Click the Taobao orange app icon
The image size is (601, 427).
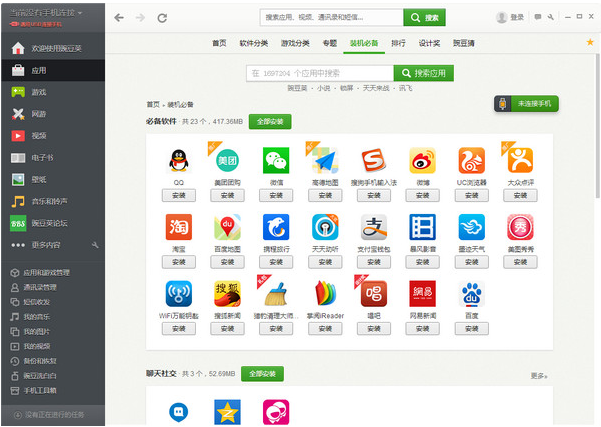tap(179, 227)
